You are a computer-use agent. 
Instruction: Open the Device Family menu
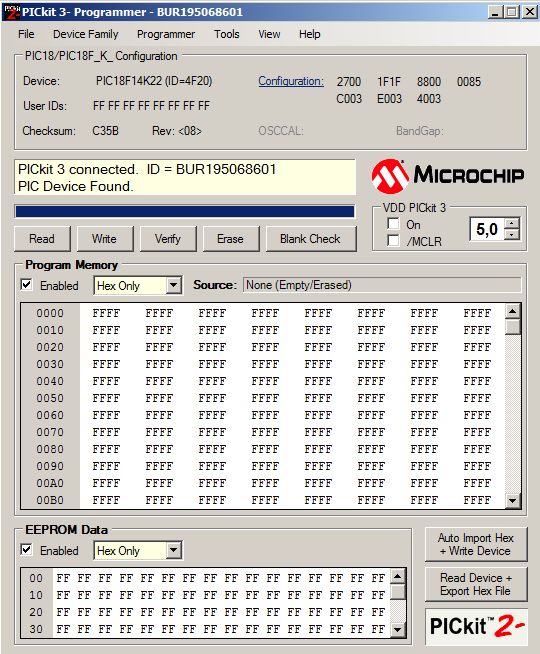[x=85, y=34]
